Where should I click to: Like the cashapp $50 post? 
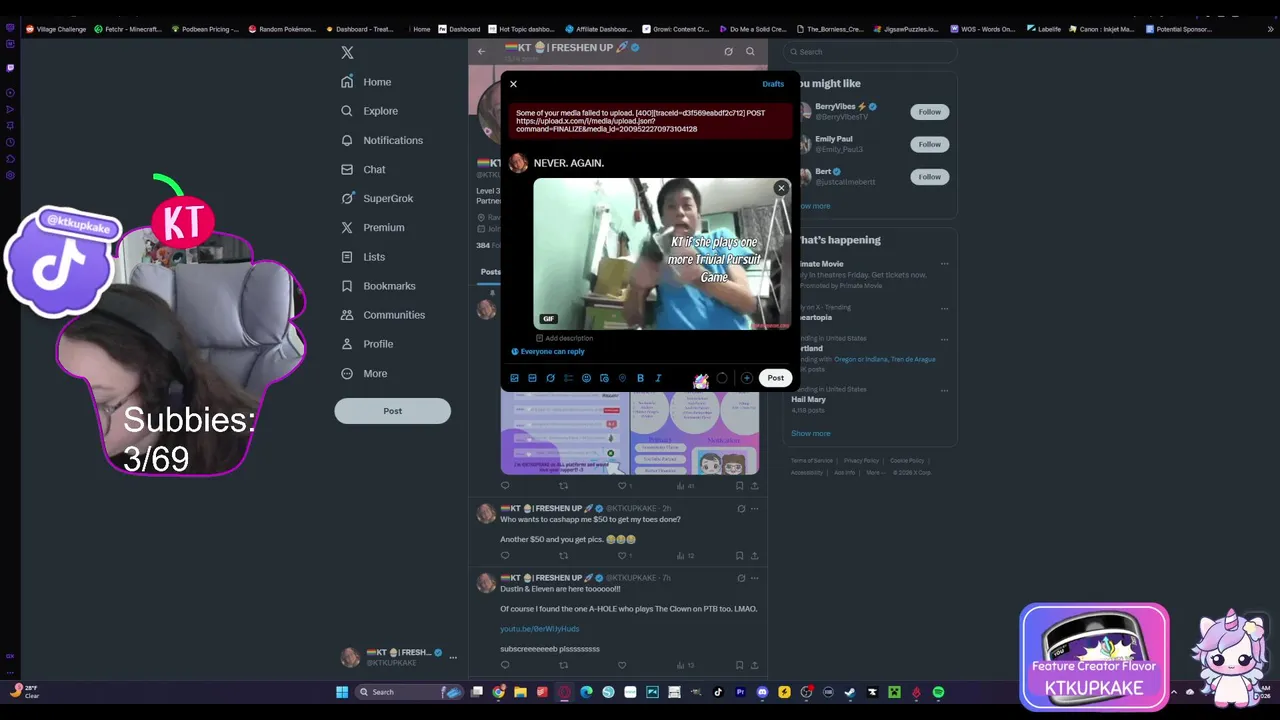[x=621, y=555]
